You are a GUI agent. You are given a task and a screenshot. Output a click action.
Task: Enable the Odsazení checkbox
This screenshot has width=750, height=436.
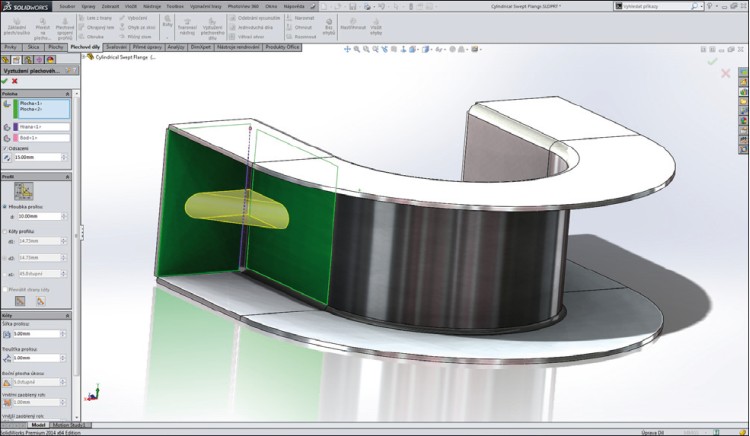(4, 147)
